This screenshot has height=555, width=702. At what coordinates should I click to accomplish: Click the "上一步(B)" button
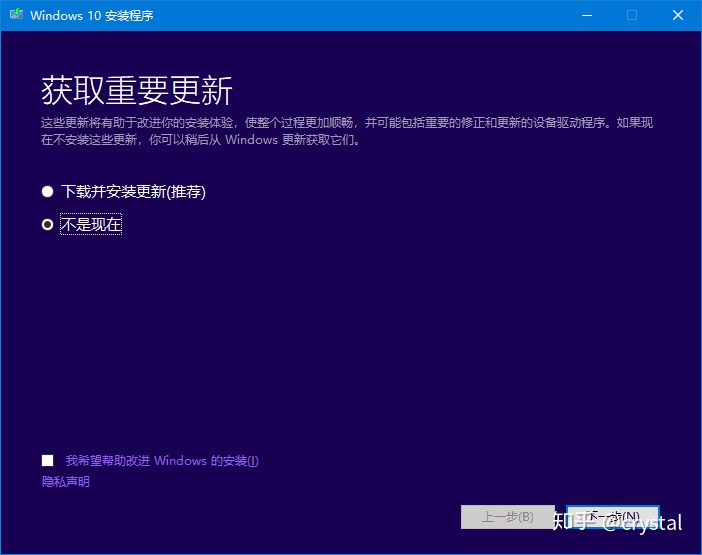tap(508, 517)
